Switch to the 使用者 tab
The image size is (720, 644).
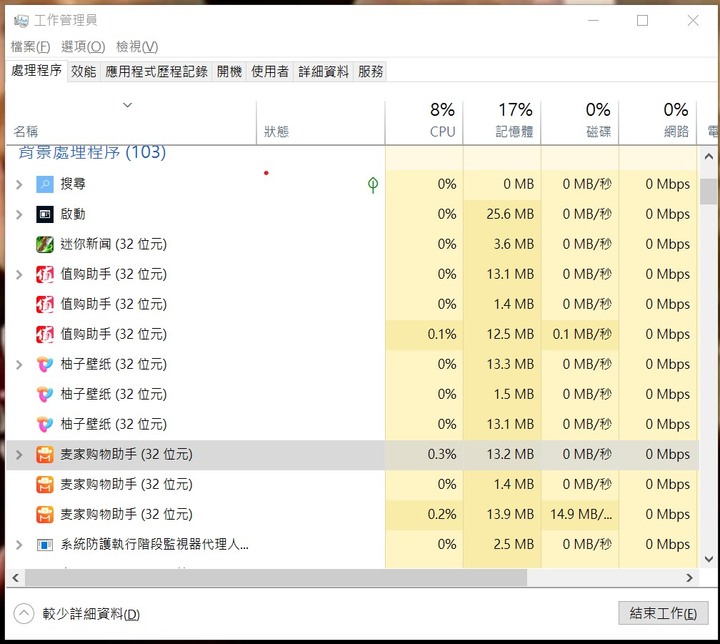[x=270, y=72]
